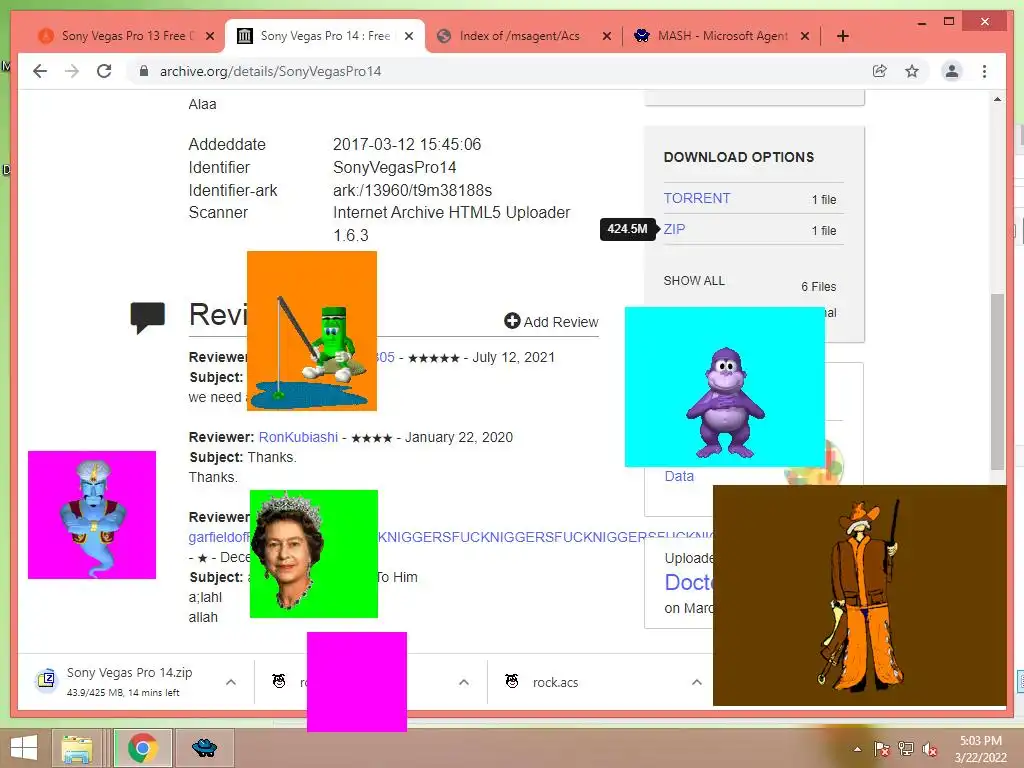
Task: Close the Sony Vegas Pro 14 tab
Action: (x=409, y=36)
